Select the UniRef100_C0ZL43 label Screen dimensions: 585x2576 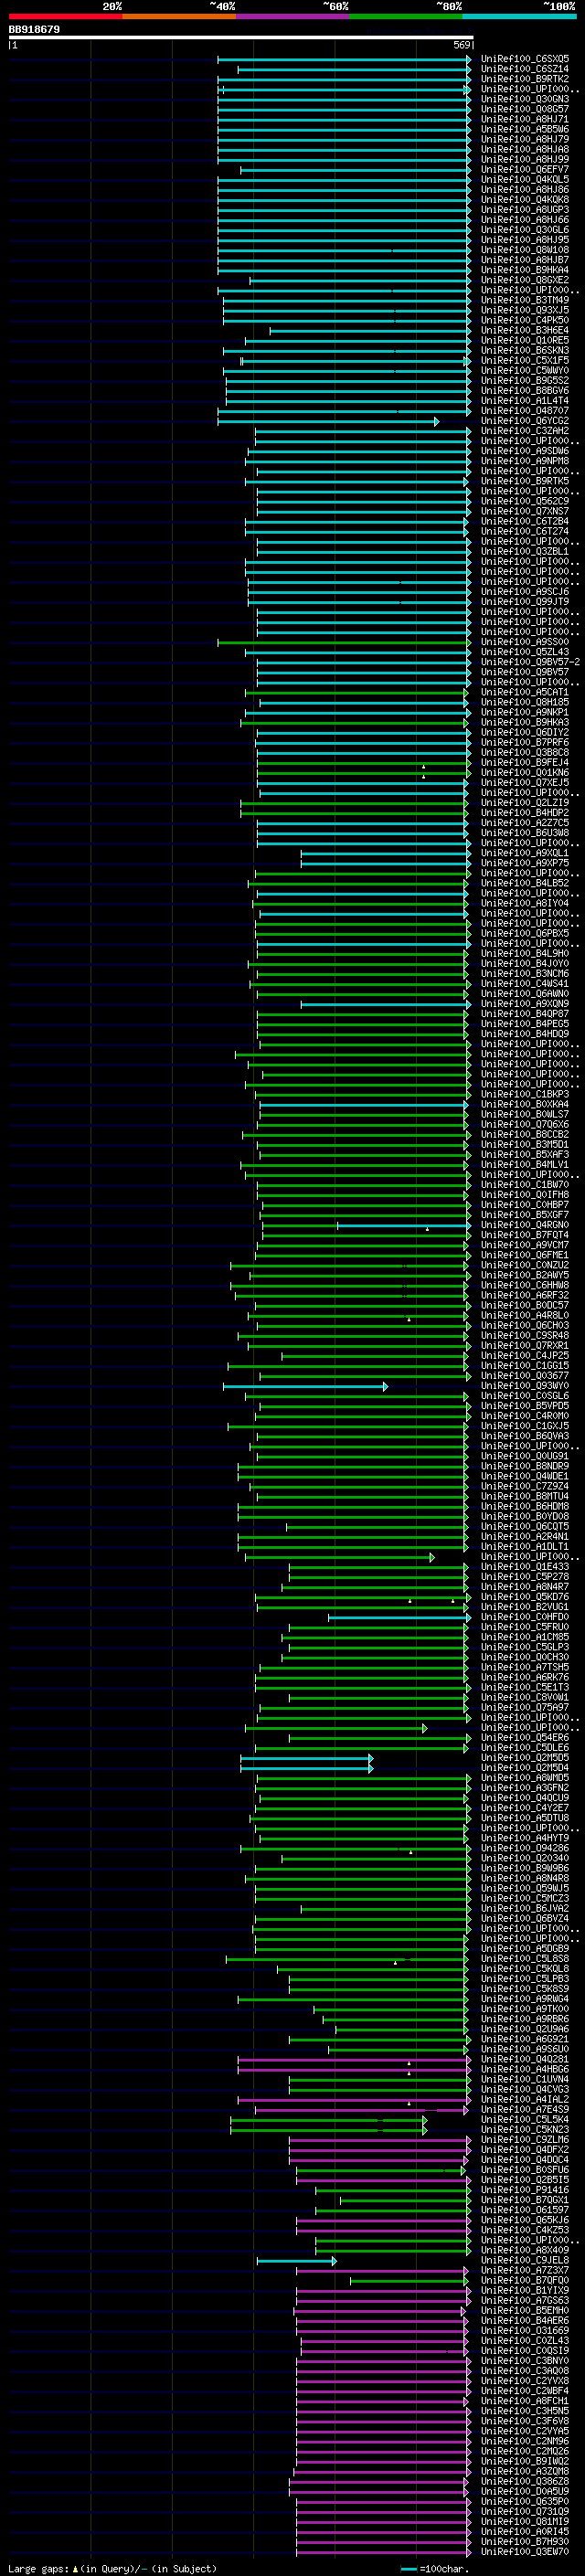pyautogui.click(x=525, y=2340)
